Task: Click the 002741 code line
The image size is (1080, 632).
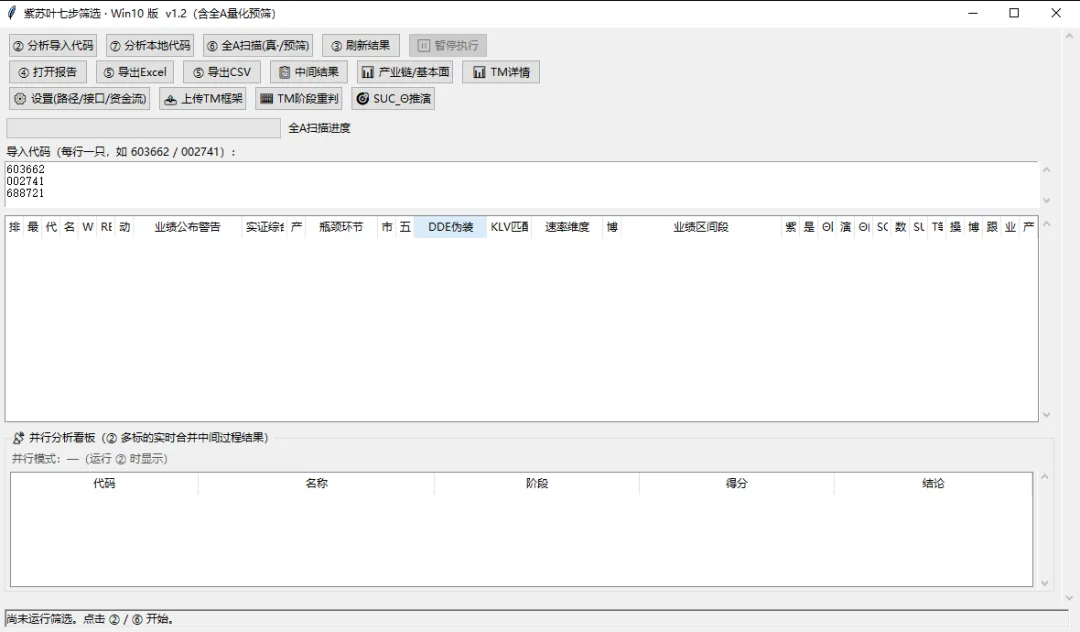Action: 25,181
